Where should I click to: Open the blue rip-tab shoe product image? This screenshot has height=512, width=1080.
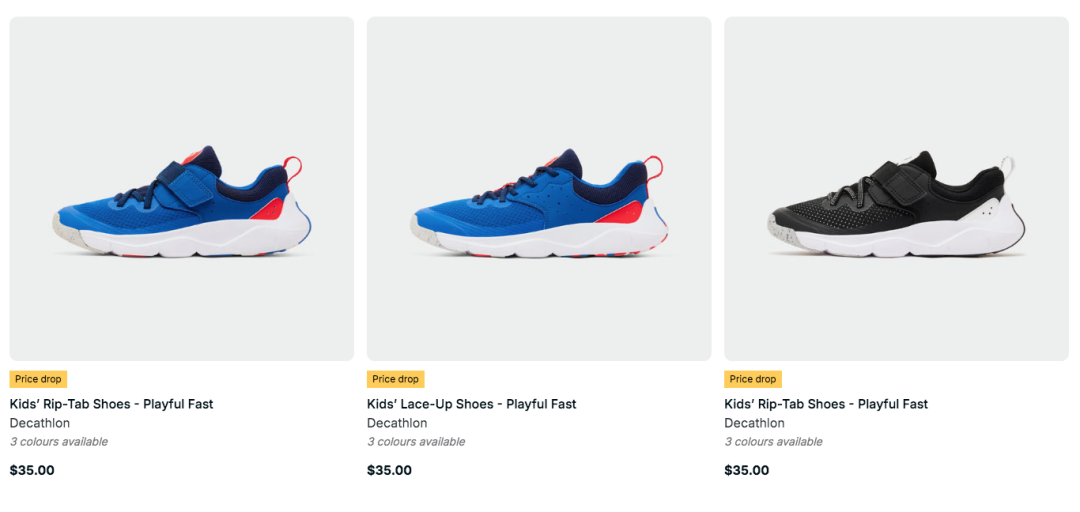pyautogui.click(x=182, y=189)
